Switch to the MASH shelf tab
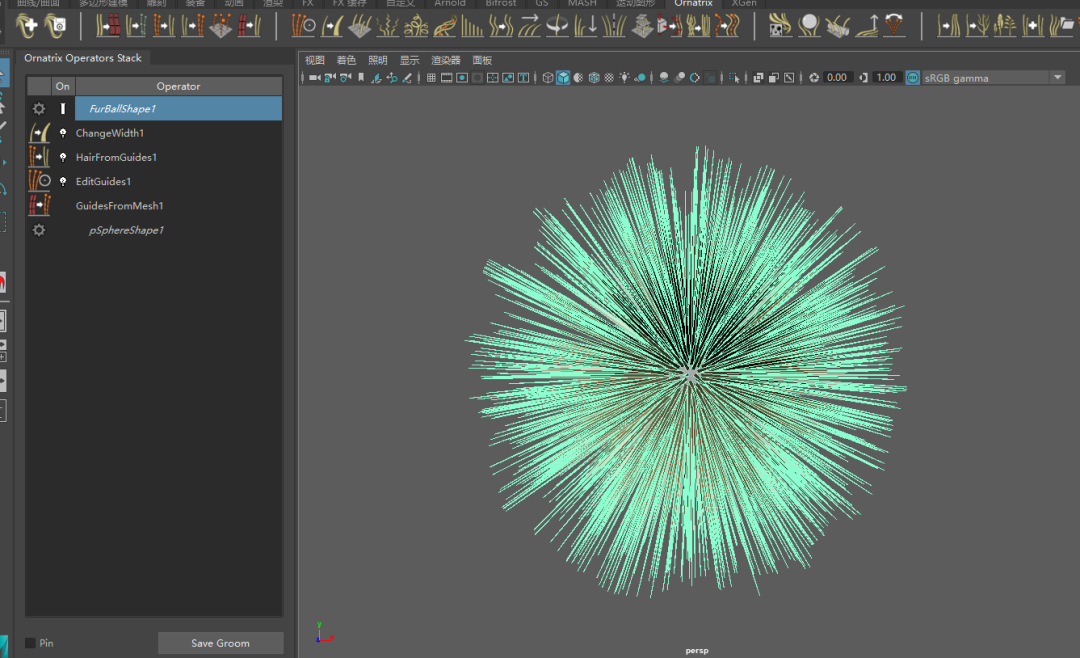This screenshot has width=1080, height=658. [582, 4]
